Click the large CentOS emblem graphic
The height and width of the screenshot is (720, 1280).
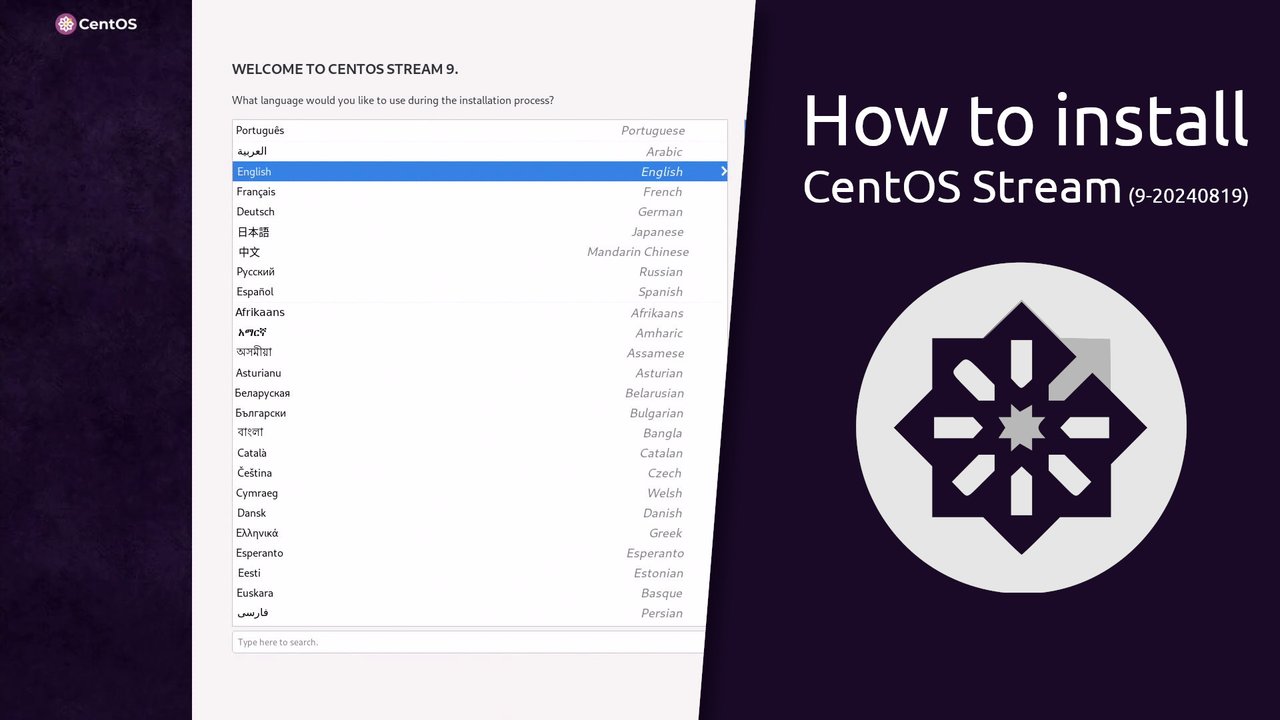click(1021, 428)
